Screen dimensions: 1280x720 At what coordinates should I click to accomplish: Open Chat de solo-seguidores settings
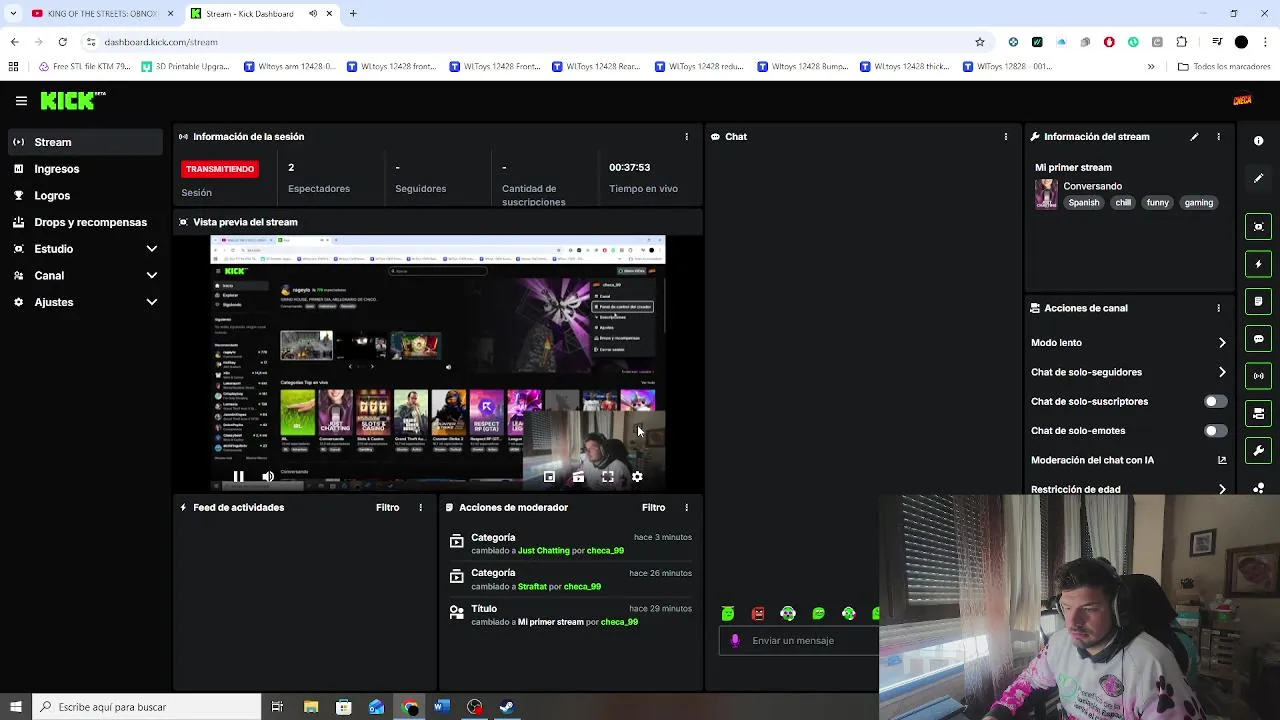[1129, 372]
